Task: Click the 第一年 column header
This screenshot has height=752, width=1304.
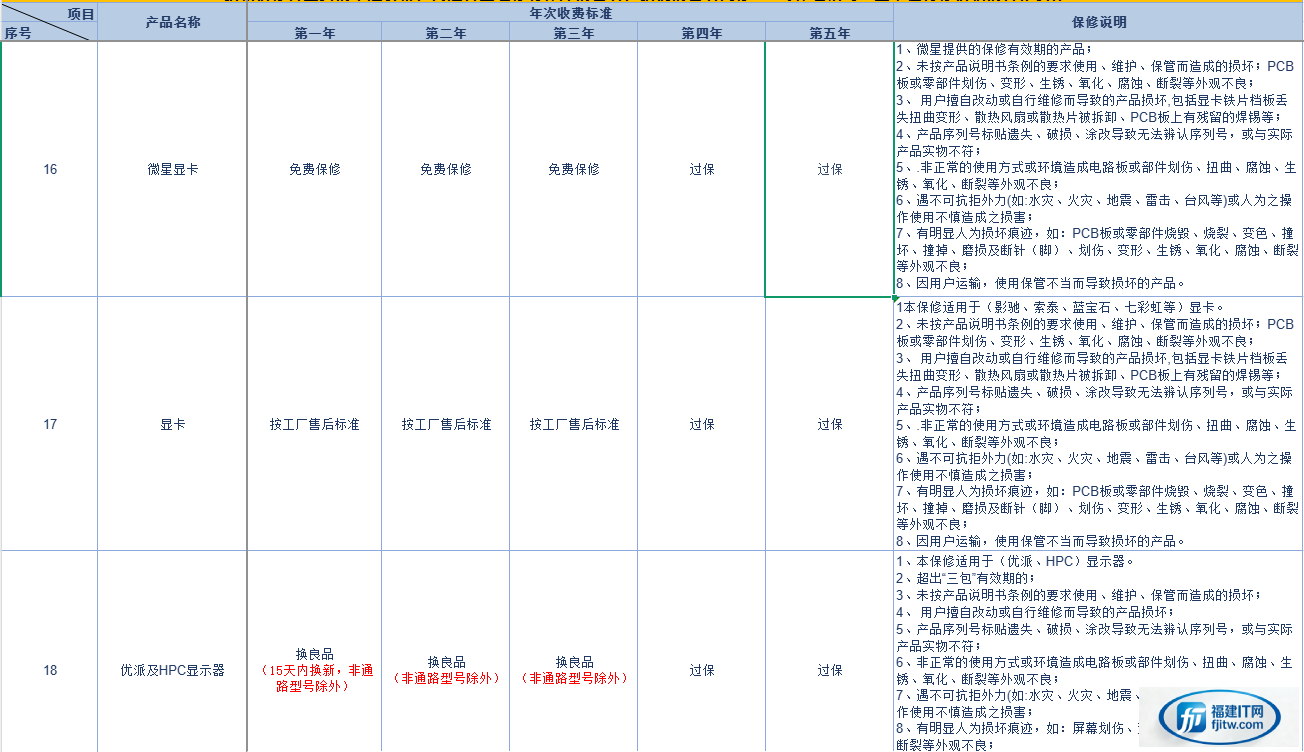Action: (x=314, y=33)
